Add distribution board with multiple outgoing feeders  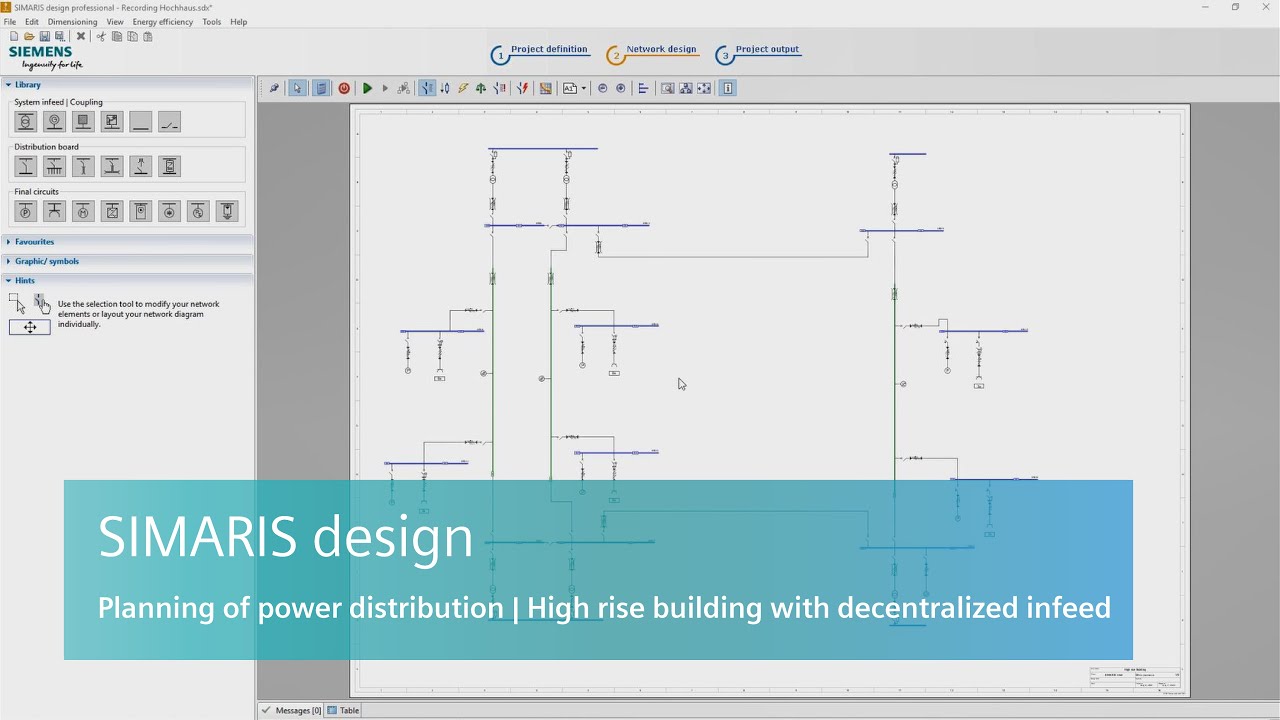click(x=55, y=166)
